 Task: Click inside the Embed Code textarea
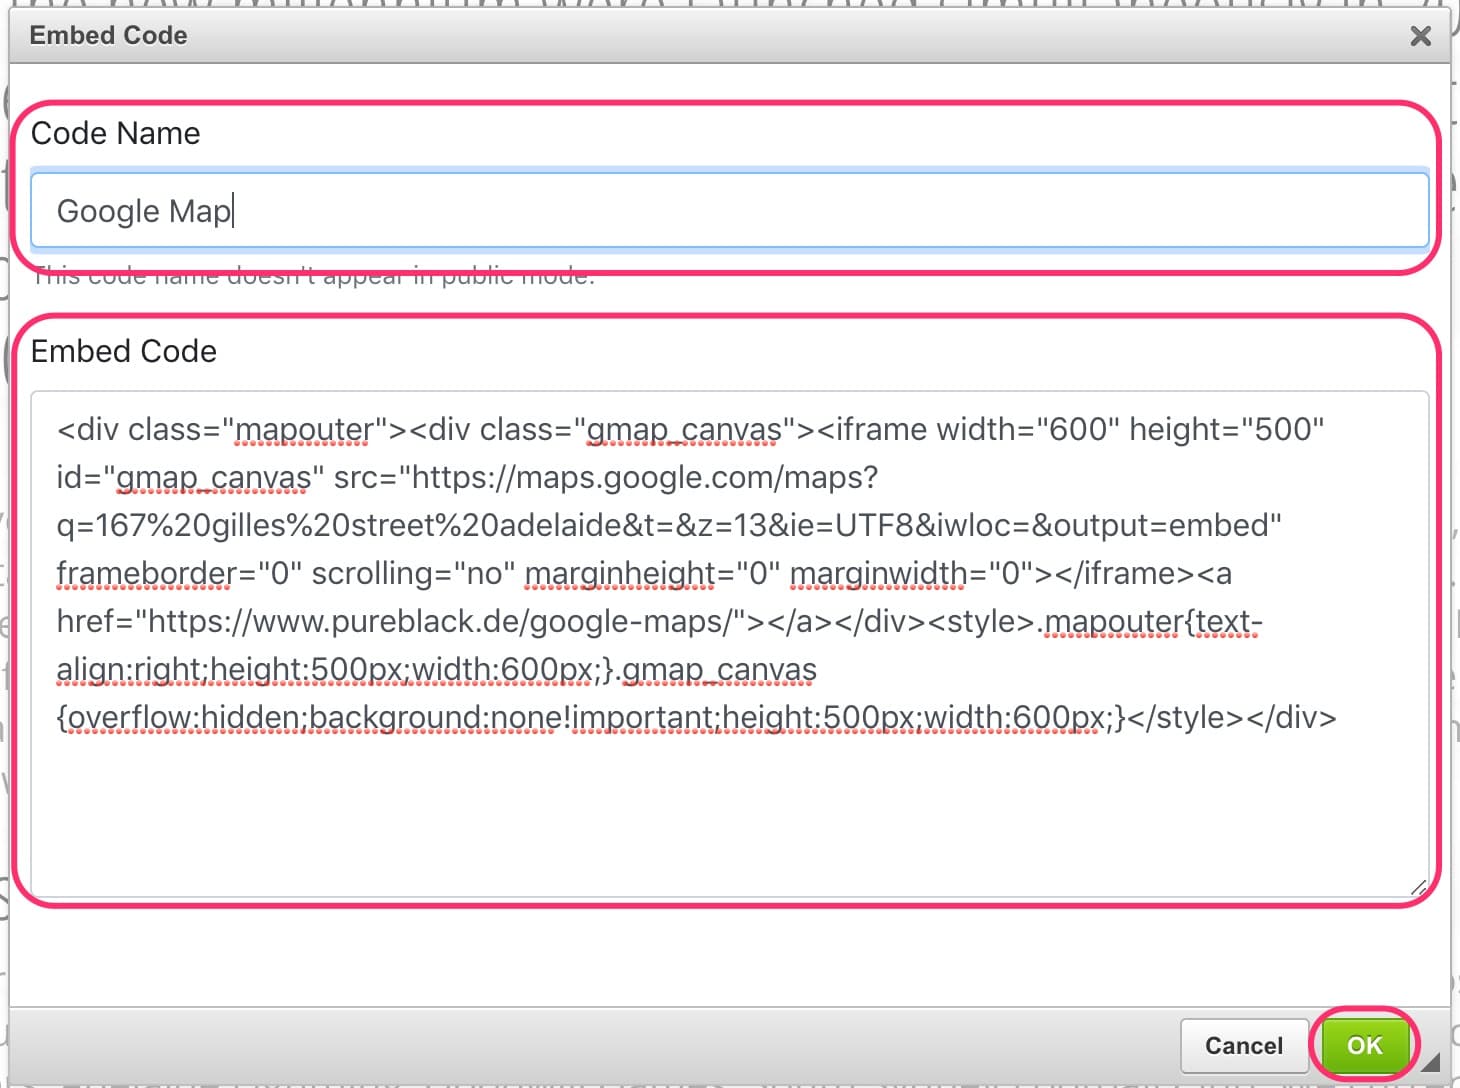(730, 643)
